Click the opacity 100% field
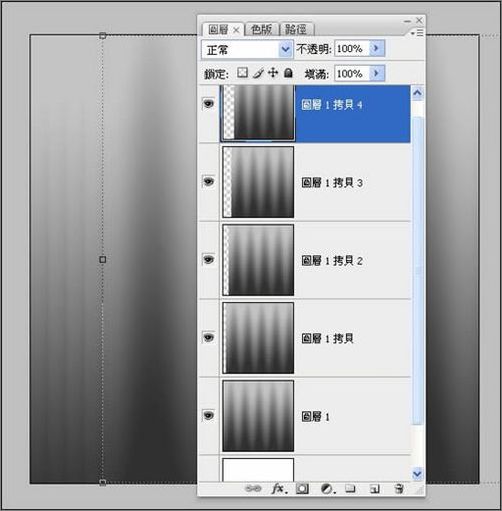502x511 pixels. coord(352,48)
